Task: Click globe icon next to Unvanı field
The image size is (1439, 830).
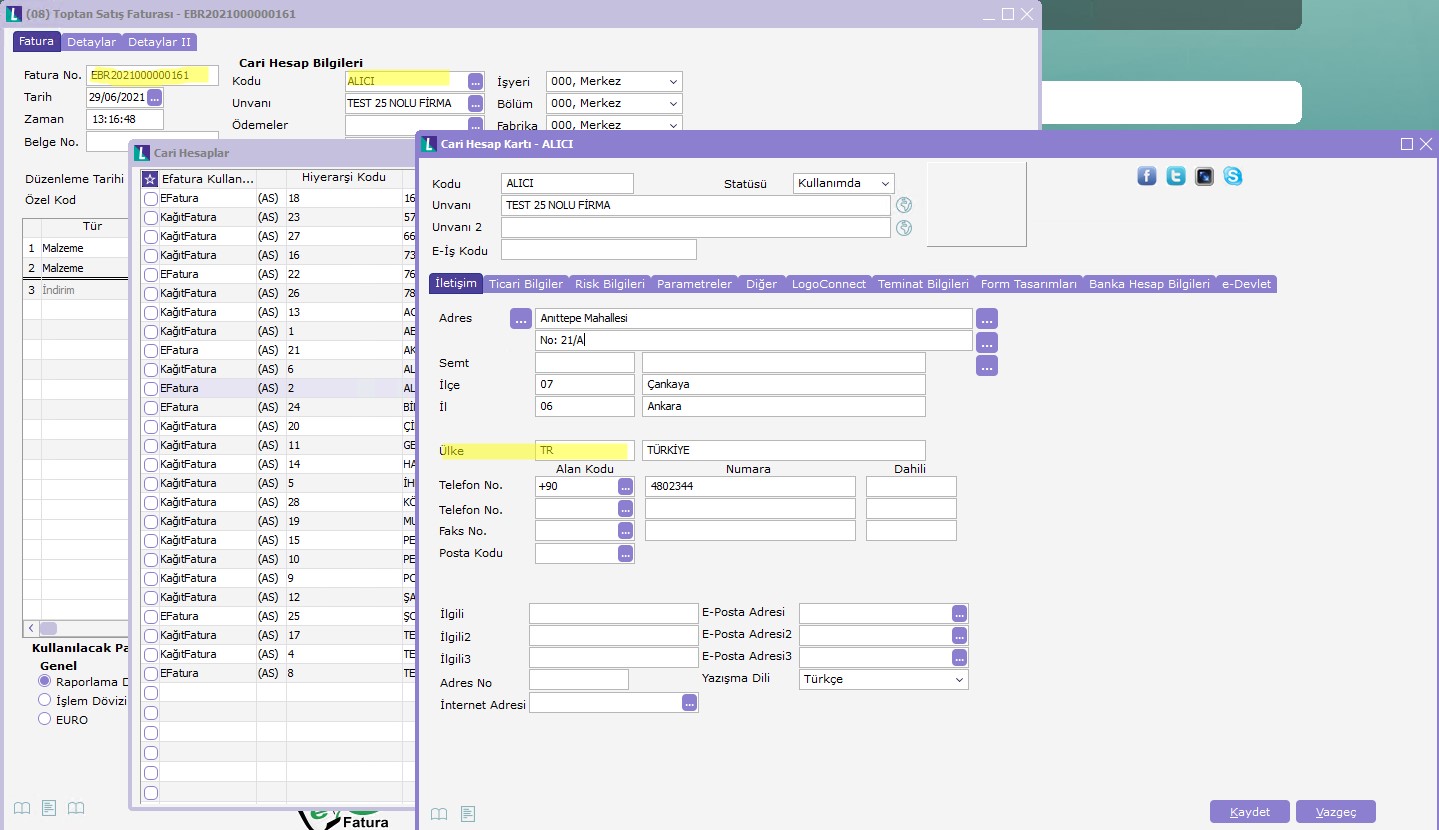Action: coord(904,206)
